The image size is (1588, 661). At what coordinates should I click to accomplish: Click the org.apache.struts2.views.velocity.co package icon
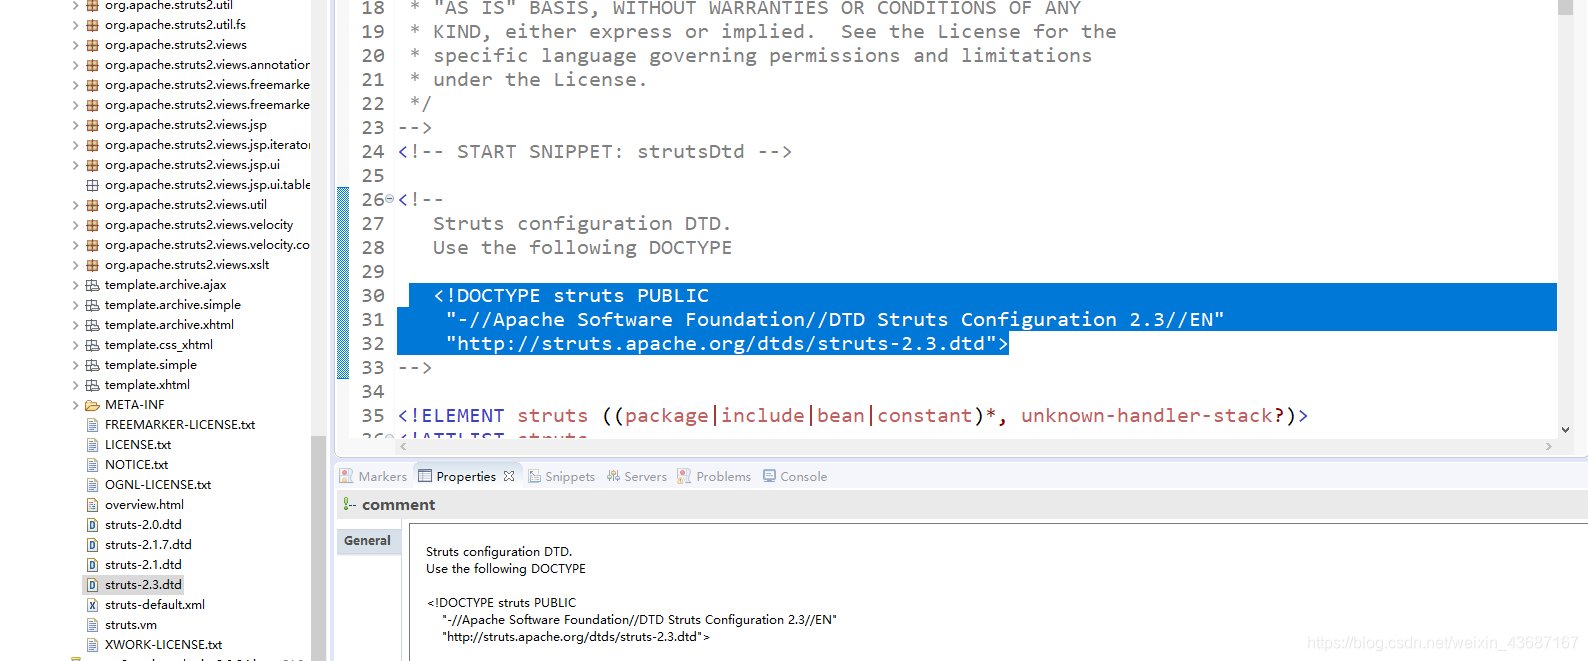click(92, 245)
